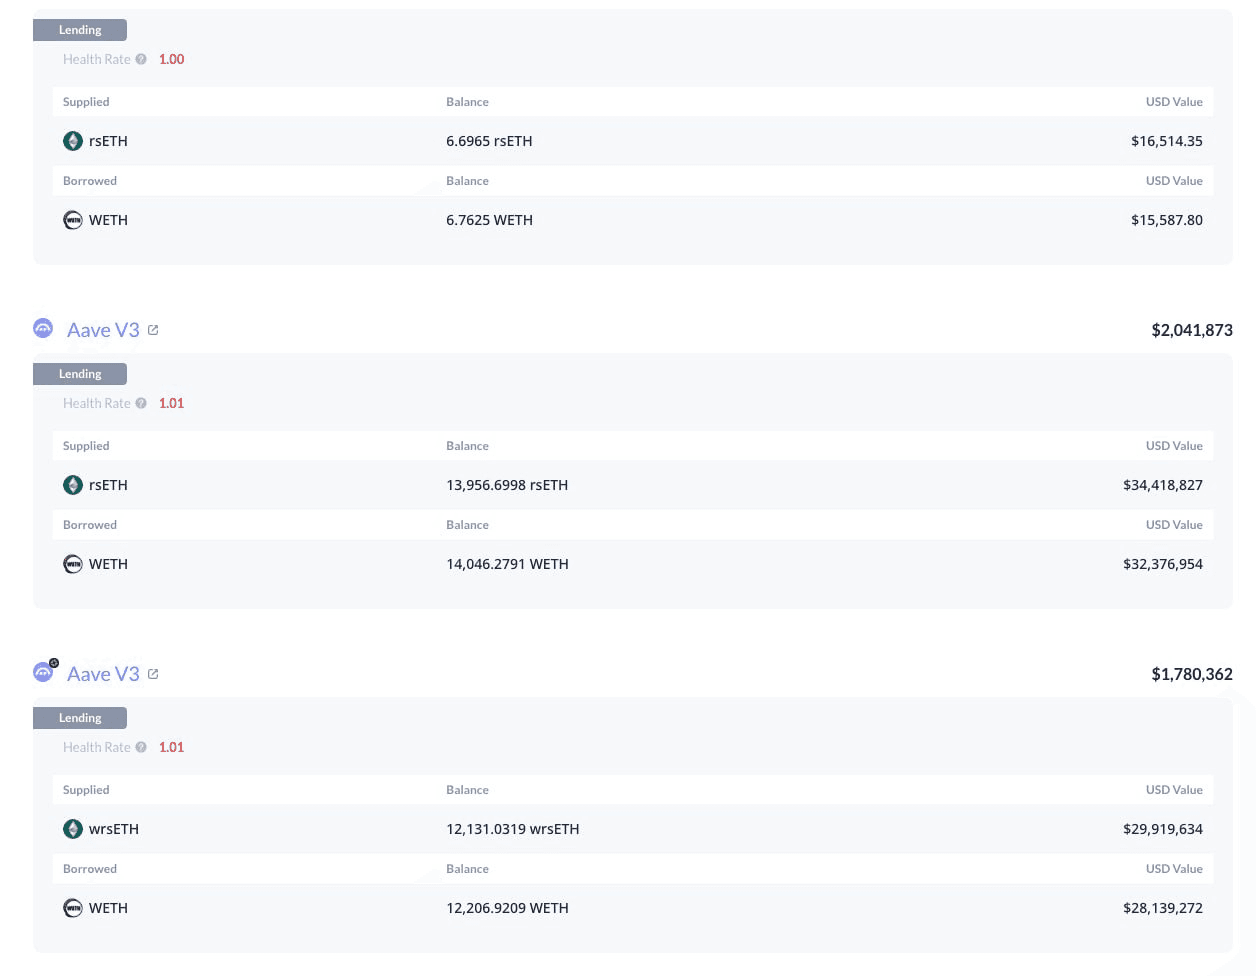Open the Aave V3 title link worth $2,041,873
1256x976 pixels.
103,330
